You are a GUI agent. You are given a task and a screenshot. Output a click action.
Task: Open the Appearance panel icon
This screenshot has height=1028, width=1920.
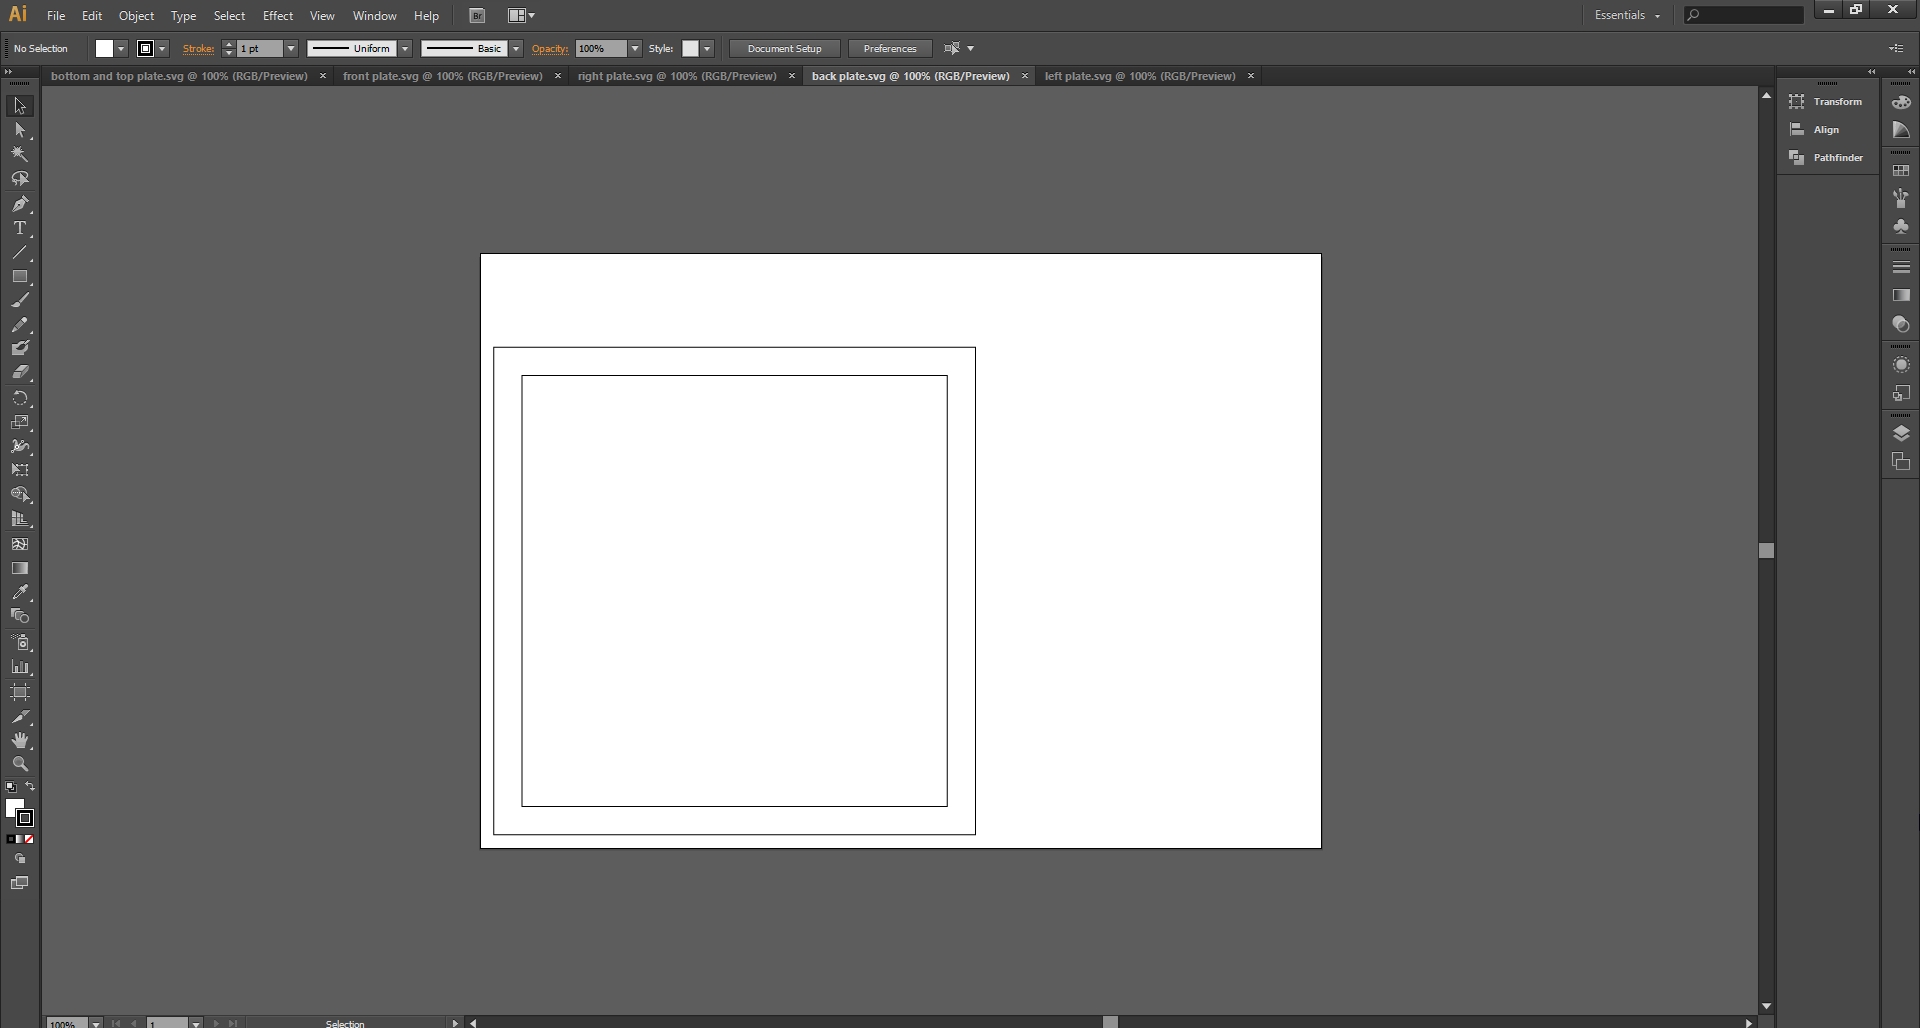(x=1901, y=365)
